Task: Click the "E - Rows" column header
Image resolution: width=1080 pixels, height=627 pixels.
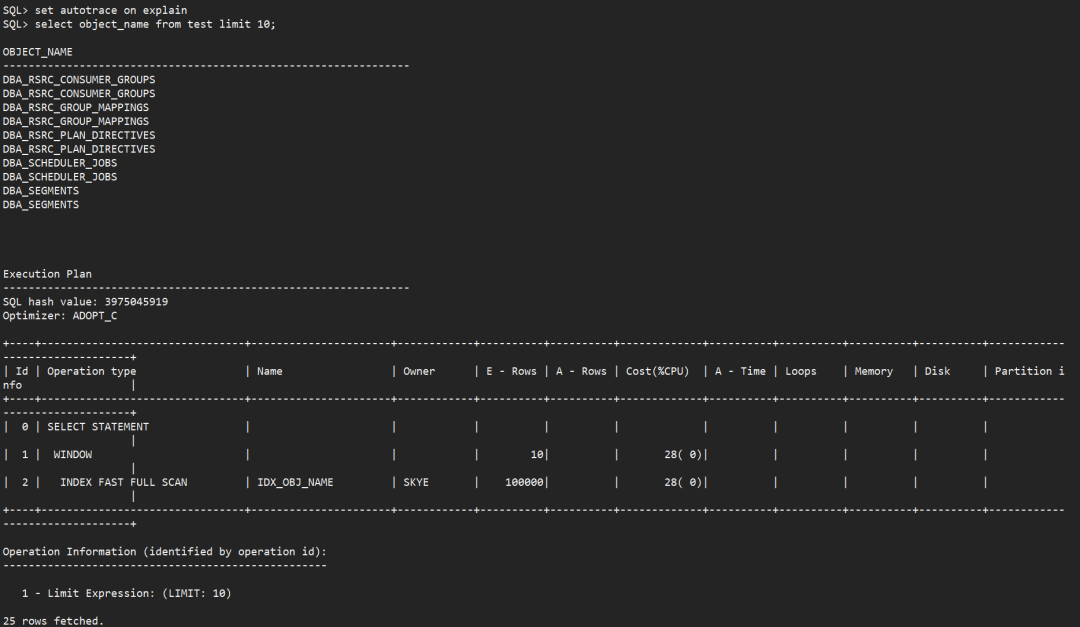Action: 511,371
